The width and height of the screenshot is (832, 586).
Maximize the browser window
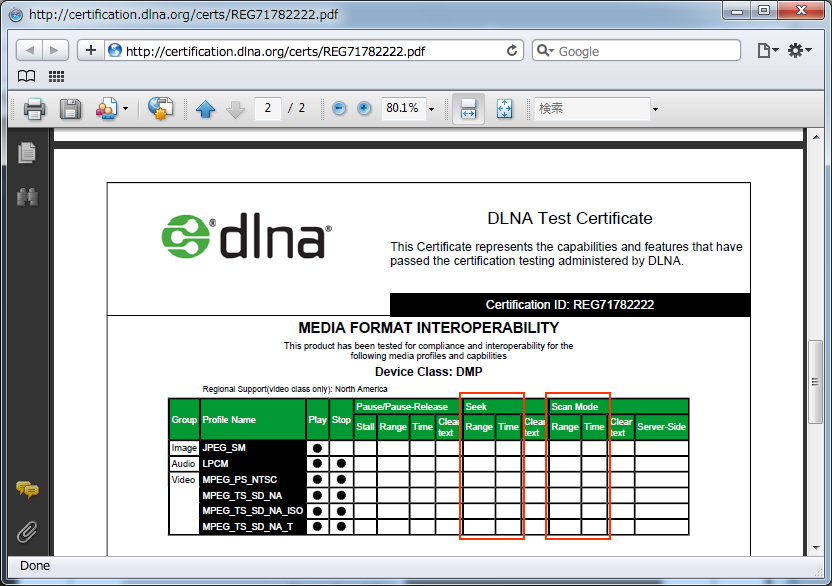pyautogui.click(x=764, y=11)
